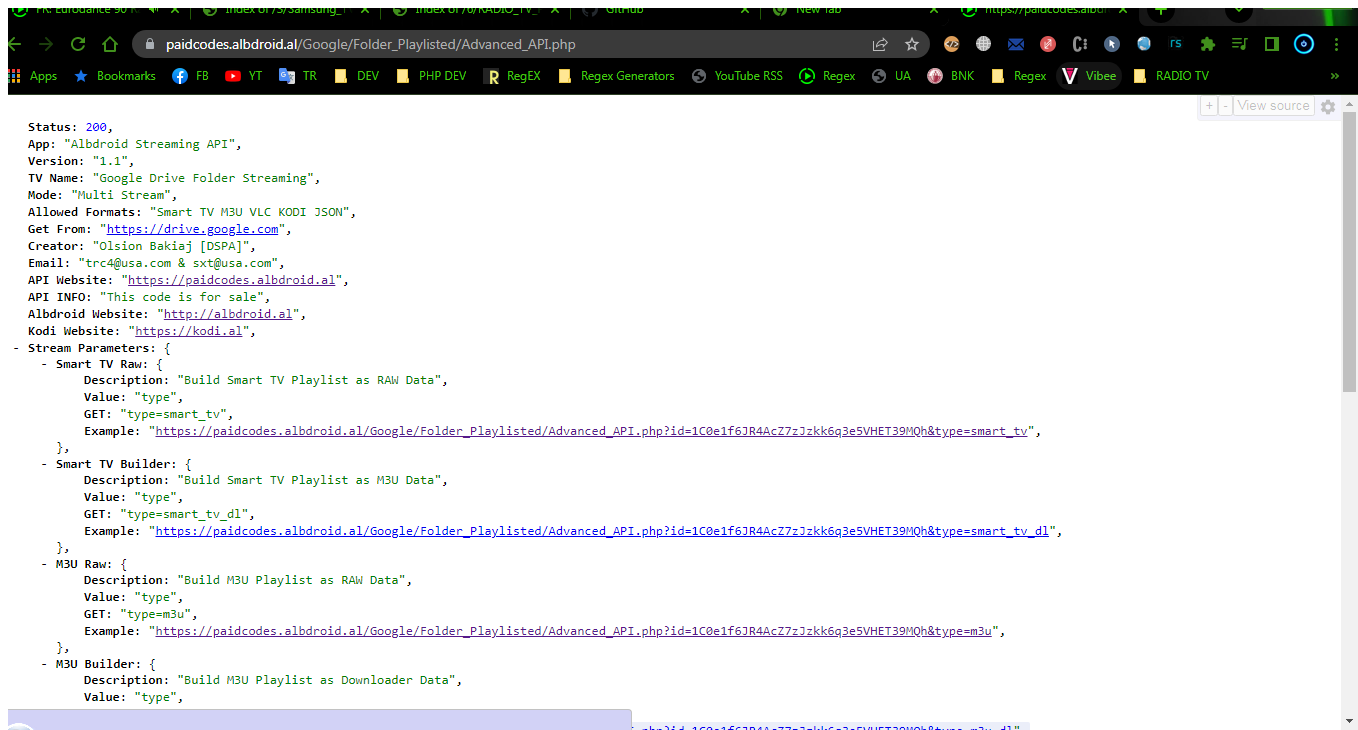Image resolution: width=1358 pixels, height=730 pixels.
Task: Click the orange code brackets extension icon
Action: 952,44
